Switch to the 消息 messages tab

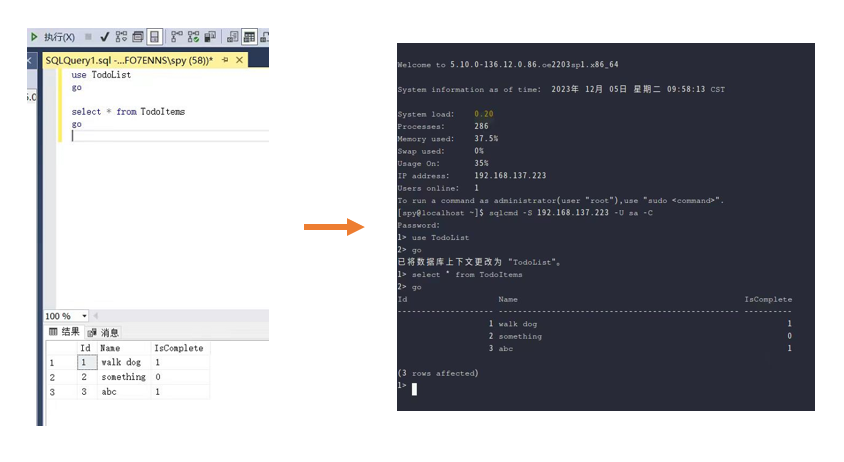[104, 332]
